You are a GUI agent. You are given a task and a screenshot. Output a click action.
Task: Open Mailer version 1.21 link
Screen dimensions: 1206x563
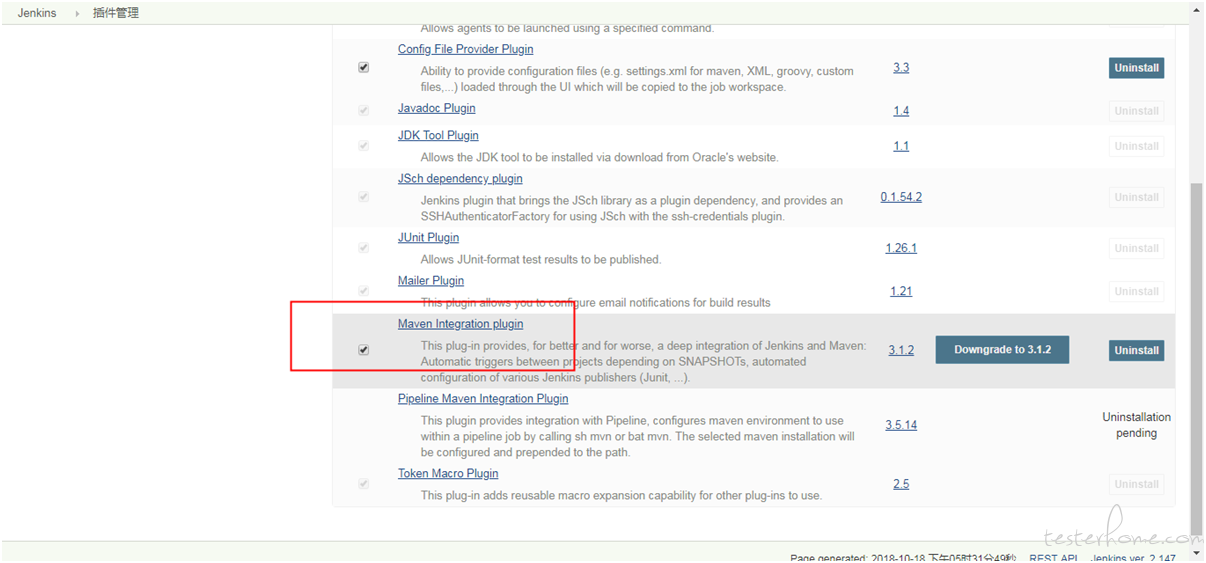(901, 291)
